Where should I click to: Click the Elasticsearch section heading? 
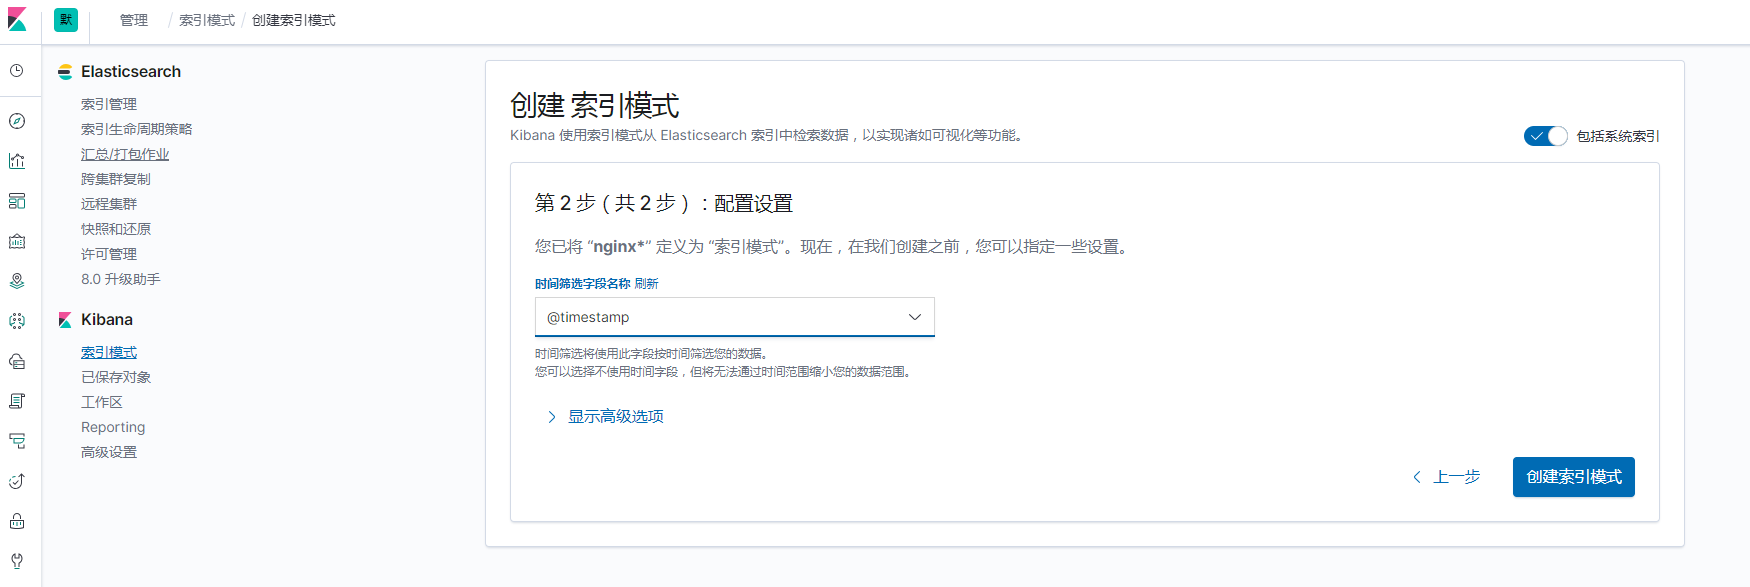coord(131,72)
